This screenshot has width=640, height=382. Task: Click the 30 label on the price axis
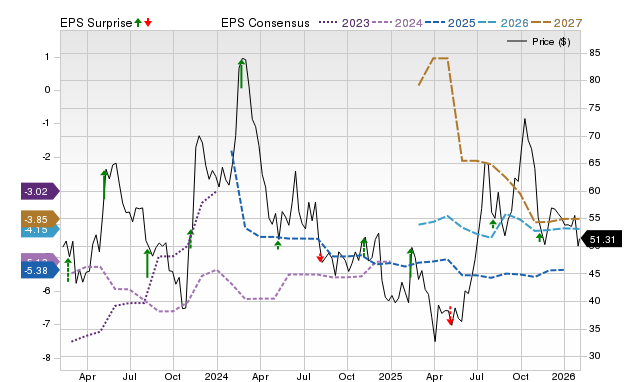(x=595, y=356)
